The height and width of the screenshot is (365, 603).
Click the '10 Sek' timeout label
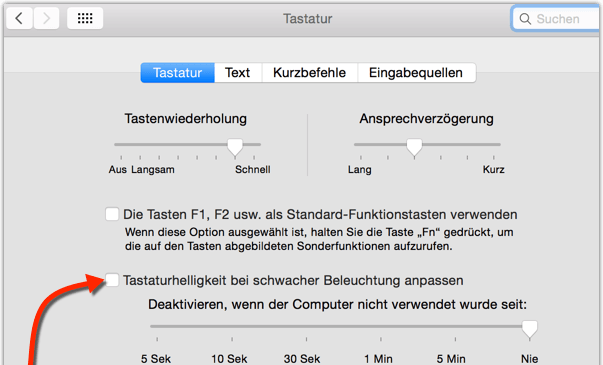[229, 359]
